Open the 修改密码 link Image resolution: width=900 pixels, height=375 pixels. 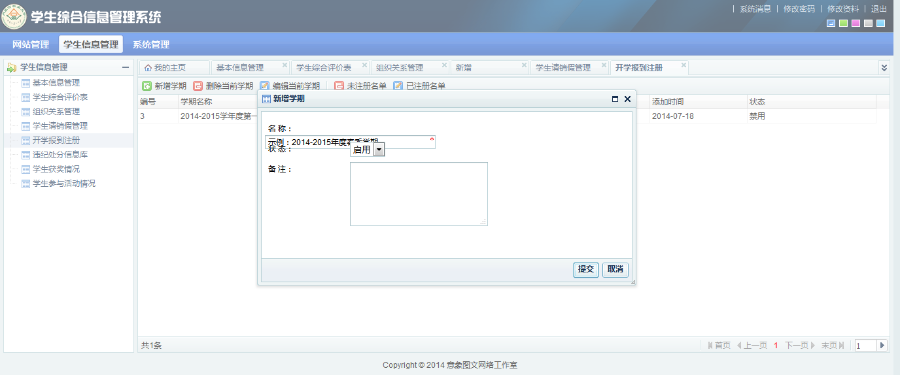pyautogui.click(x=799, y=9)
